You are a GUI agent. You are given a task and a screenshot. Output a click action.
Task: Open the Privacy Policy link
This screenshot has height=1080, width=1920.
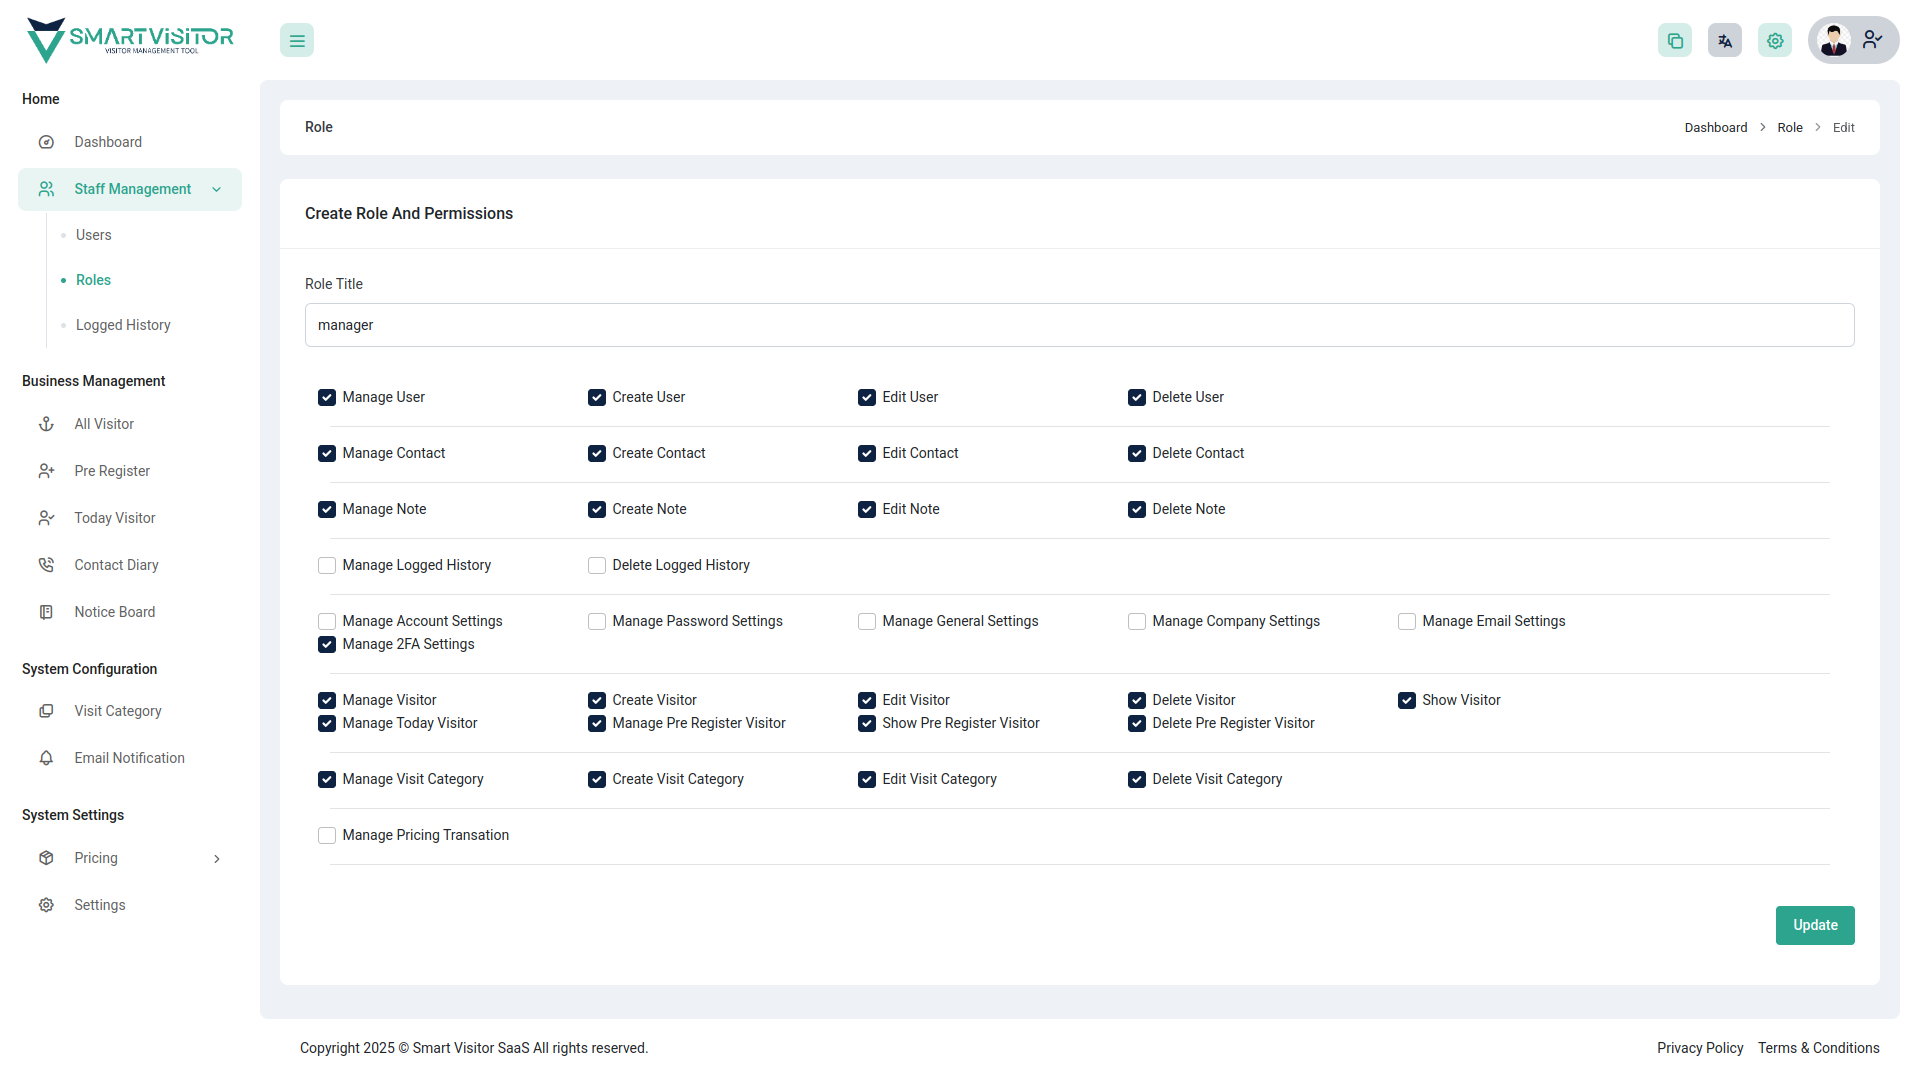1699,1048
